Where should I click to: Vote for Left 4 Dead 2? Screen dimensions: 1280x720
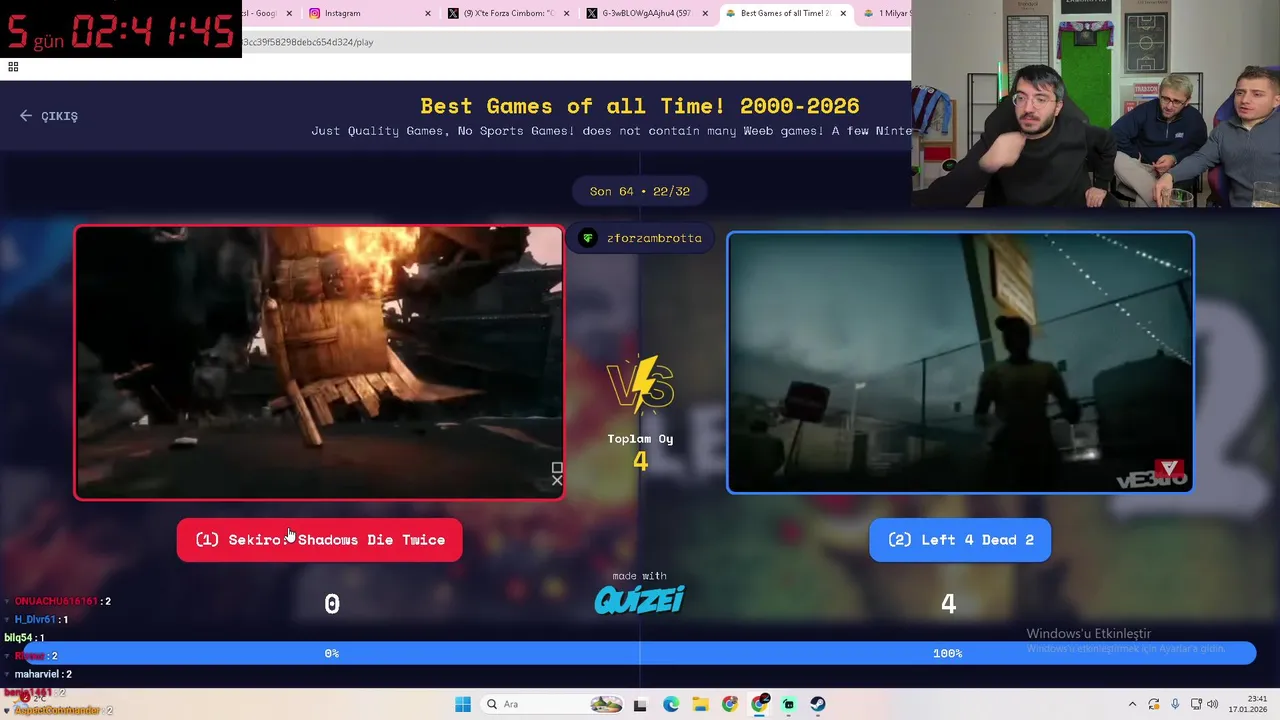point(960,540)
